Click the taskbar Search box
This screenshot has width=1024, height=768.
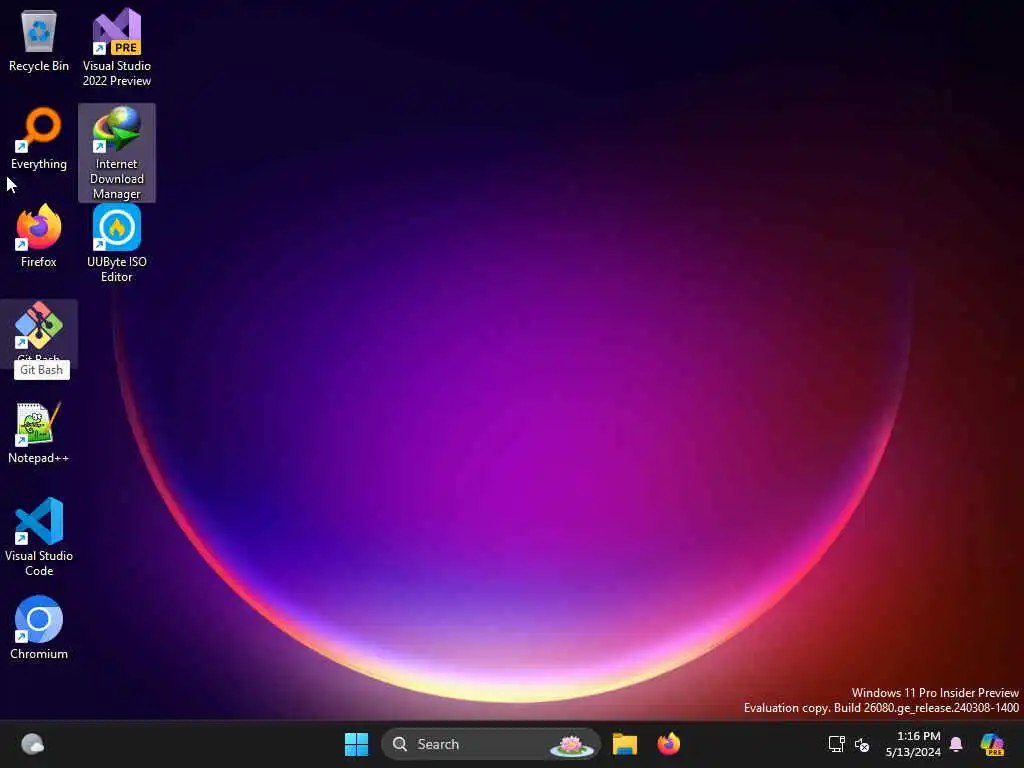(490, 744)
